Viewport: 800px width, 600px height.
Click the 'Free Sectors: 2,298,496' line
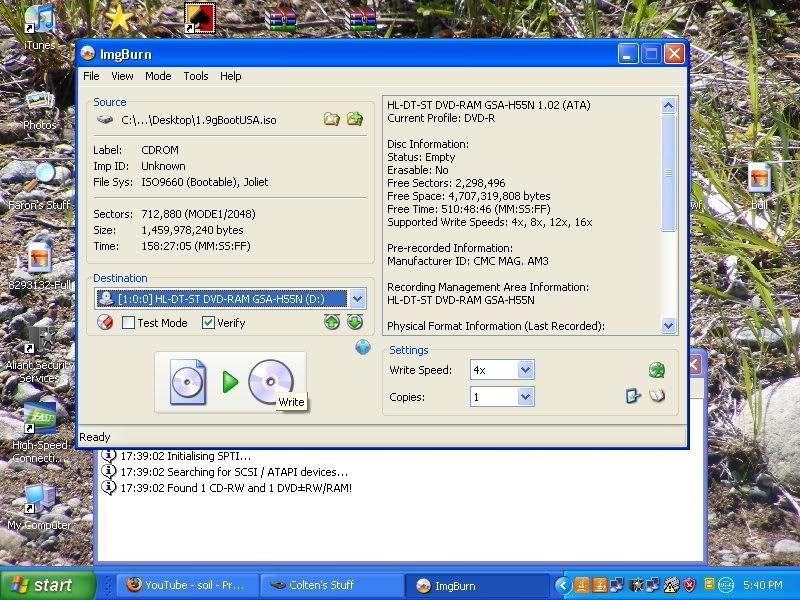click(x=446, y=183)
